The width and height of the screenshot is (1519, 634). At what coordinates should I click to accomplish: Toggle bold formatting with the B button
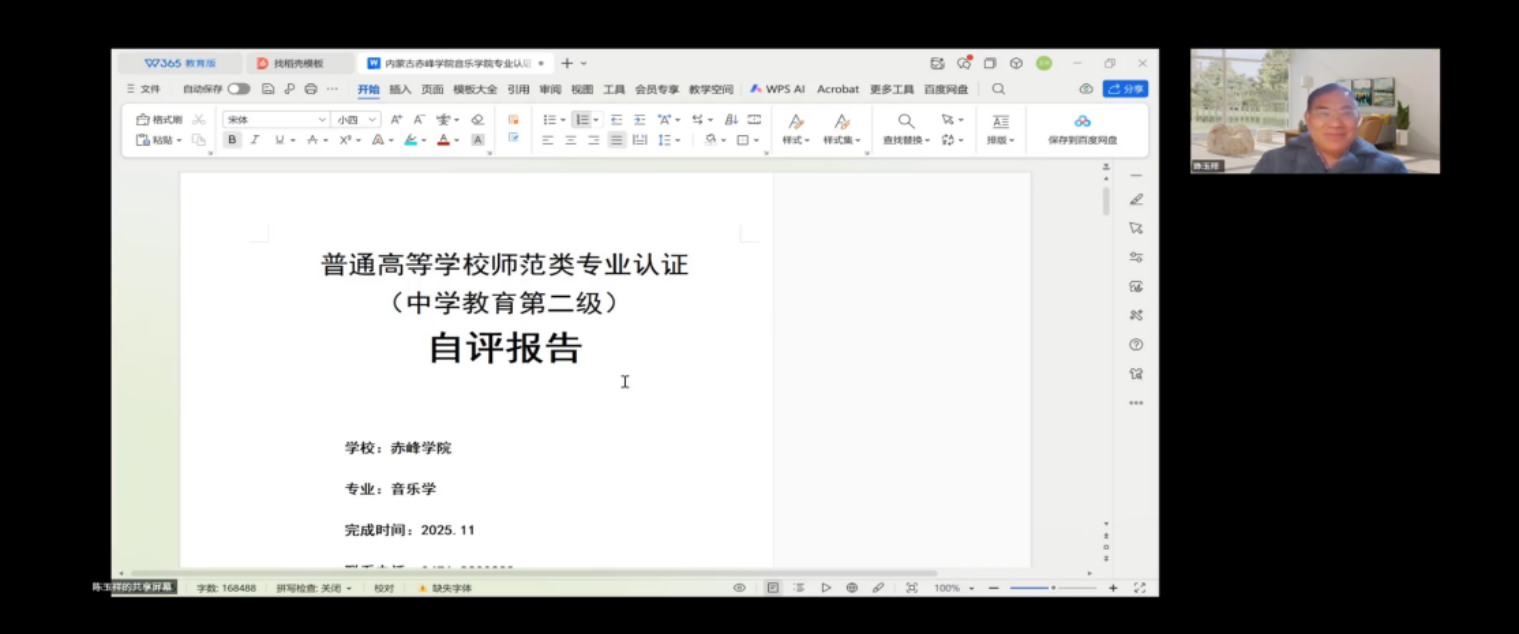coord(232,140)
